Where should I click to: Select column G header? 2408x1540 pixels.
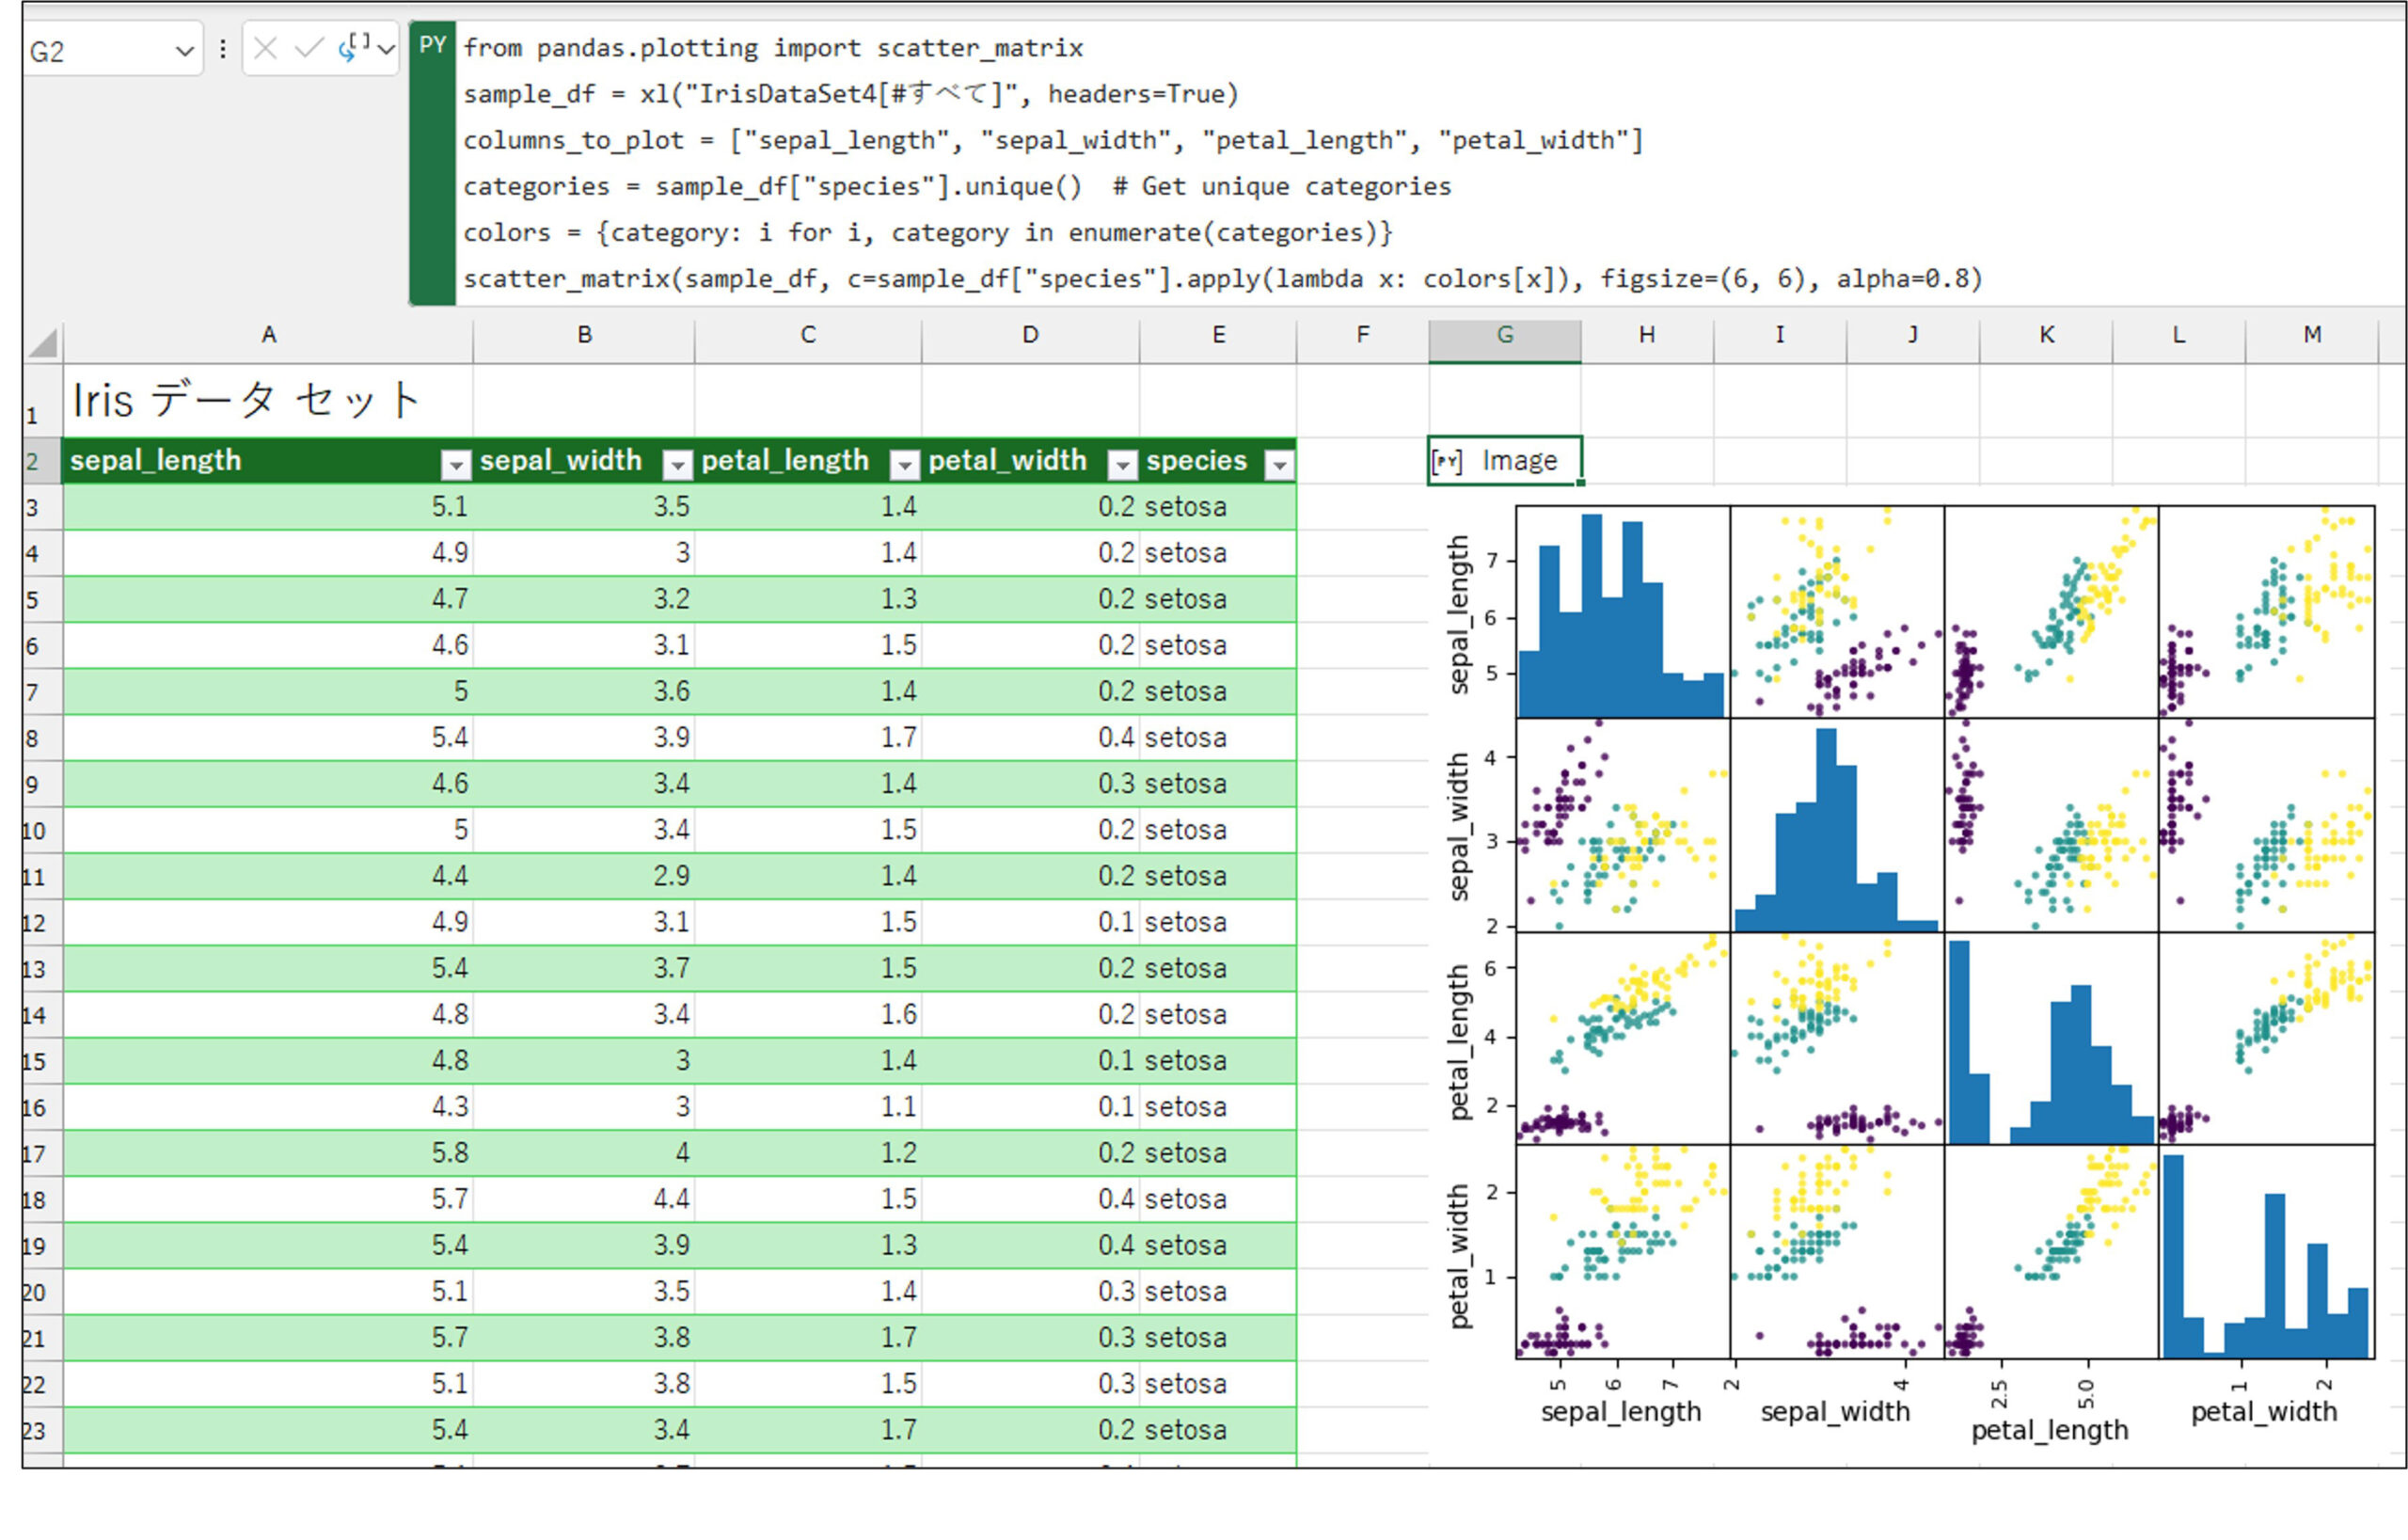click(x=1504, y=336)
